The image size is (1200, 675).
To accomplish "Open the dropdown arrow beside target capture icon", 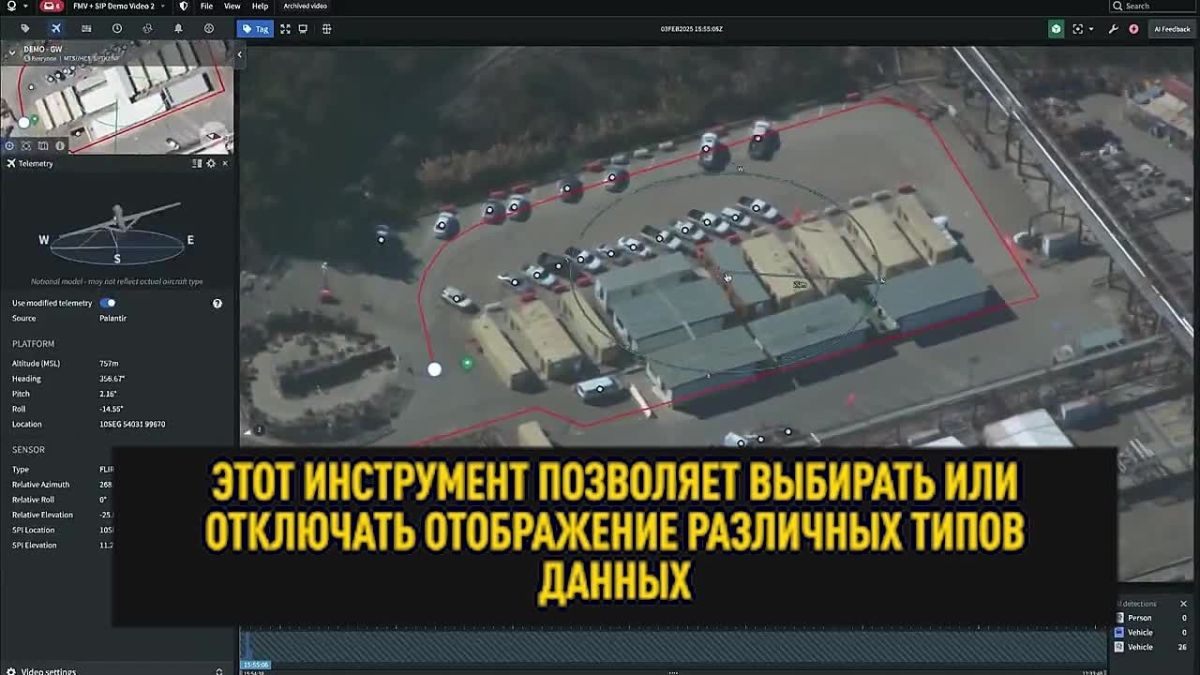I will (1091, 29).
